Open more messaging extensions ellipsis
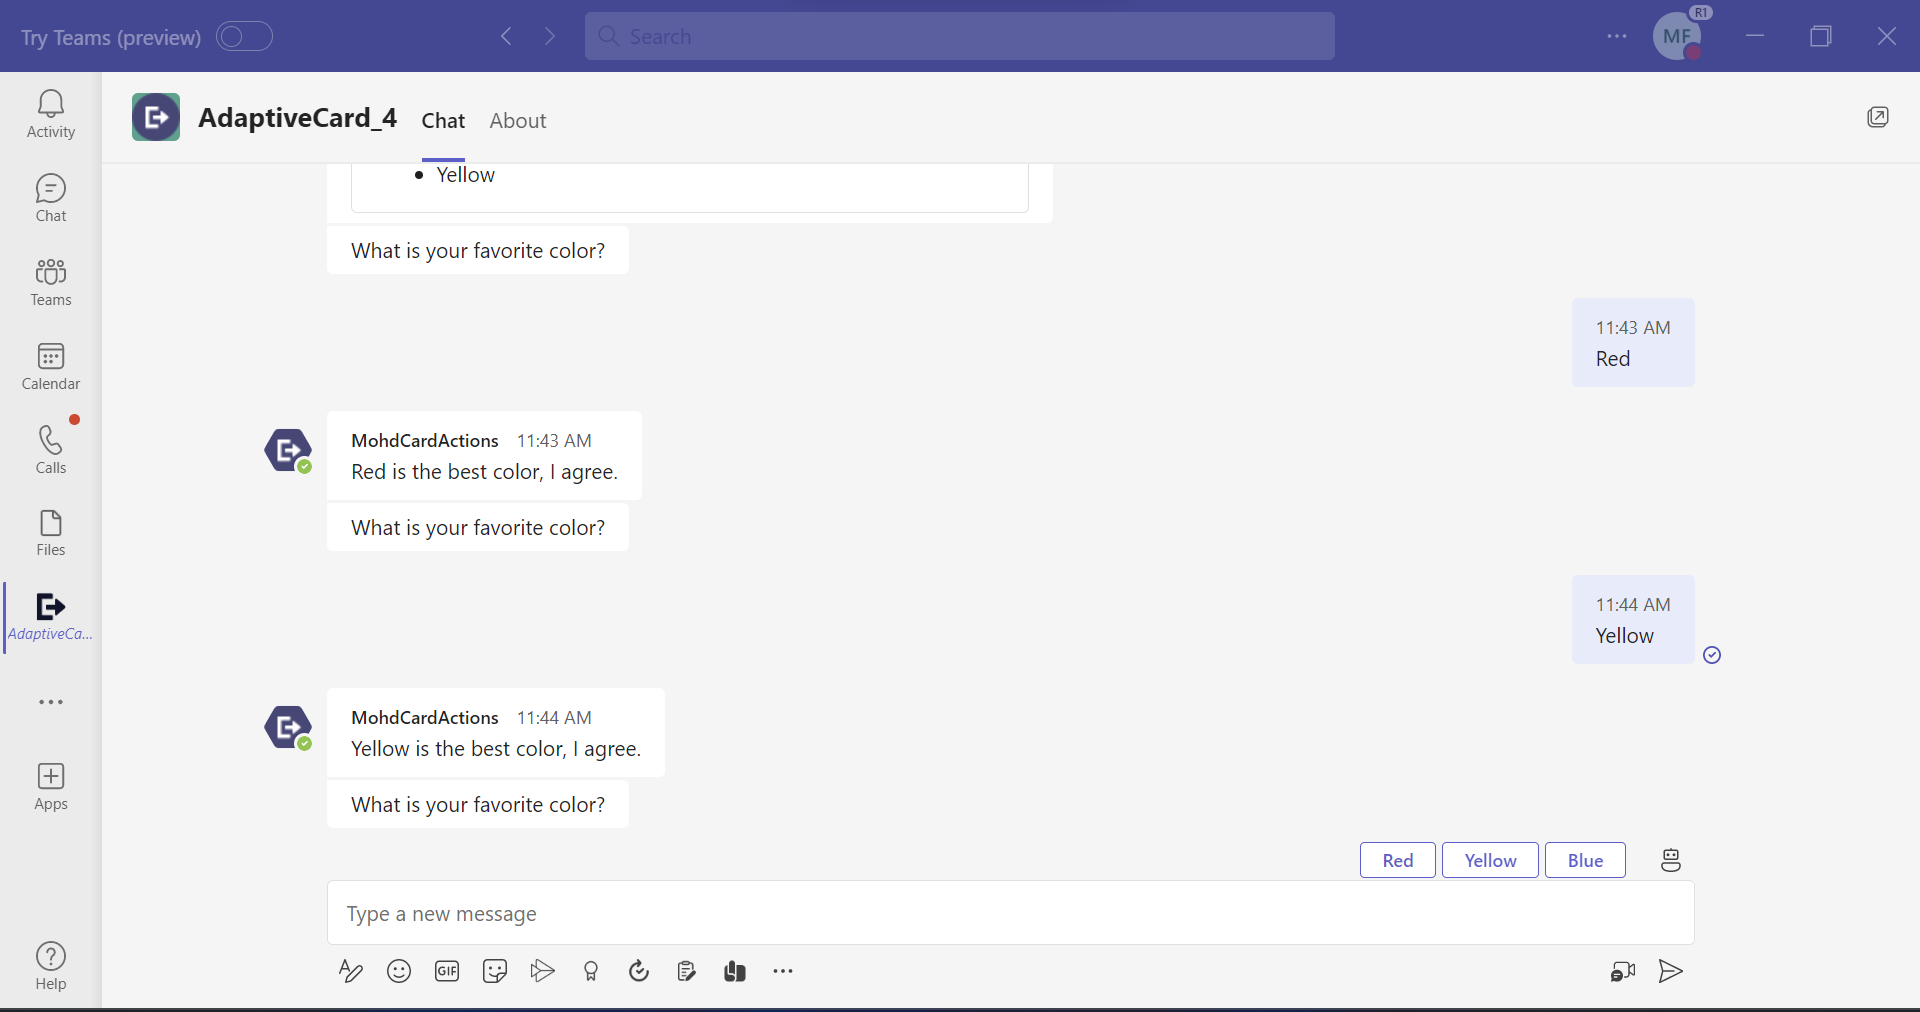1920x1012 pixels. tap(783, 971)
